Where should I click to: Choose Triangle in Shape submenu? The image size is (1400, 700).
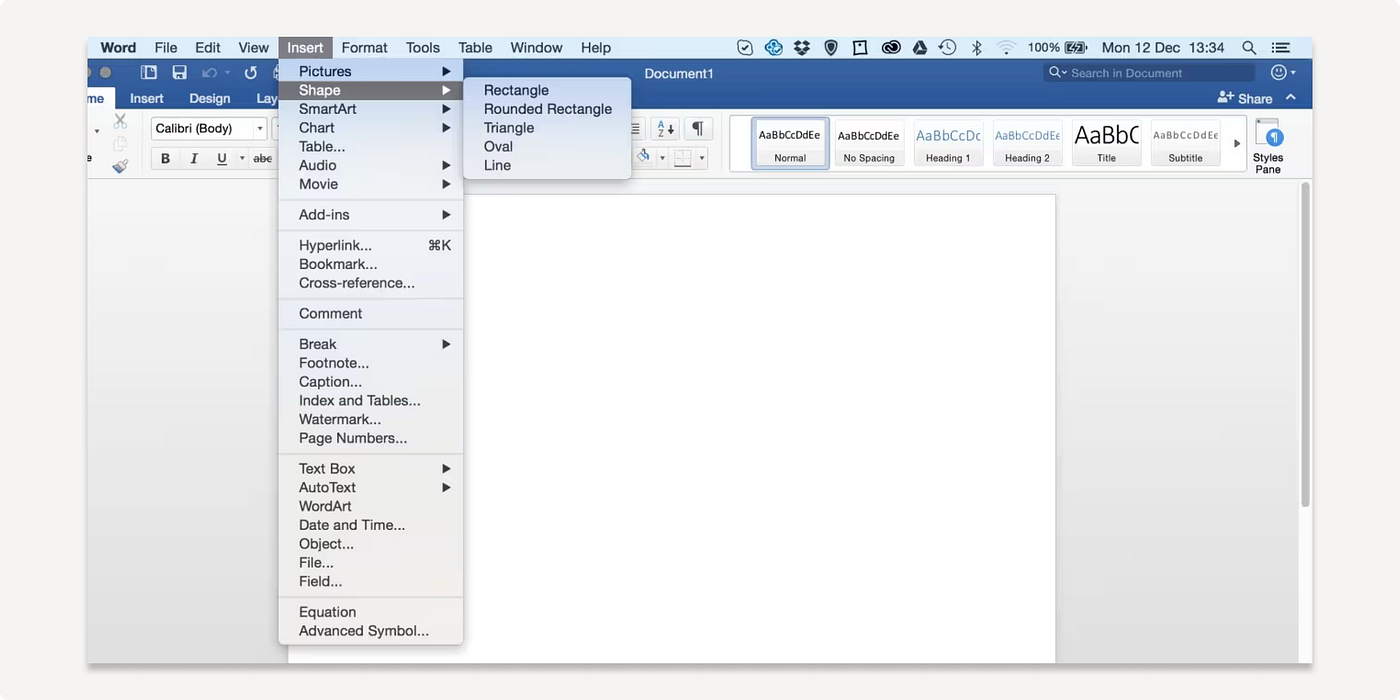(x=547, y=127)
